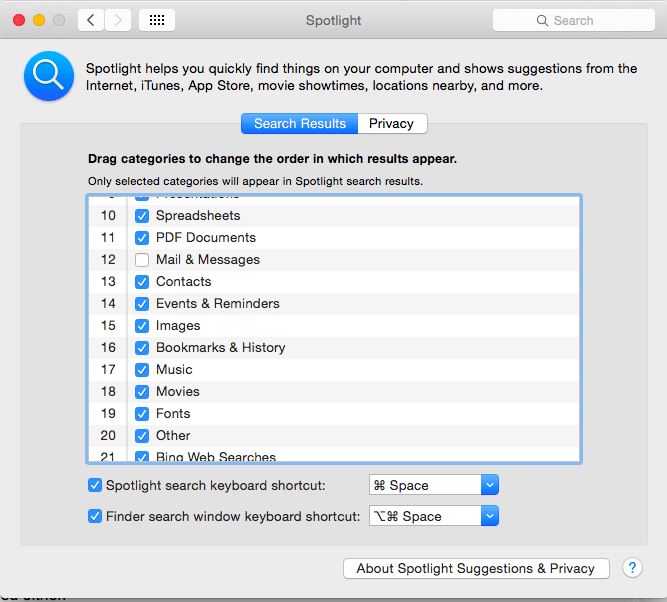Switch to the Privacy tab
Screen dimensions: 667x602
[392, 123]
